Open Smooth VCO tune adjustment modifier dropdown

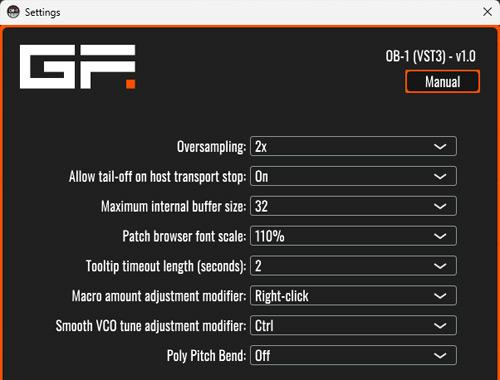[353, 325]
